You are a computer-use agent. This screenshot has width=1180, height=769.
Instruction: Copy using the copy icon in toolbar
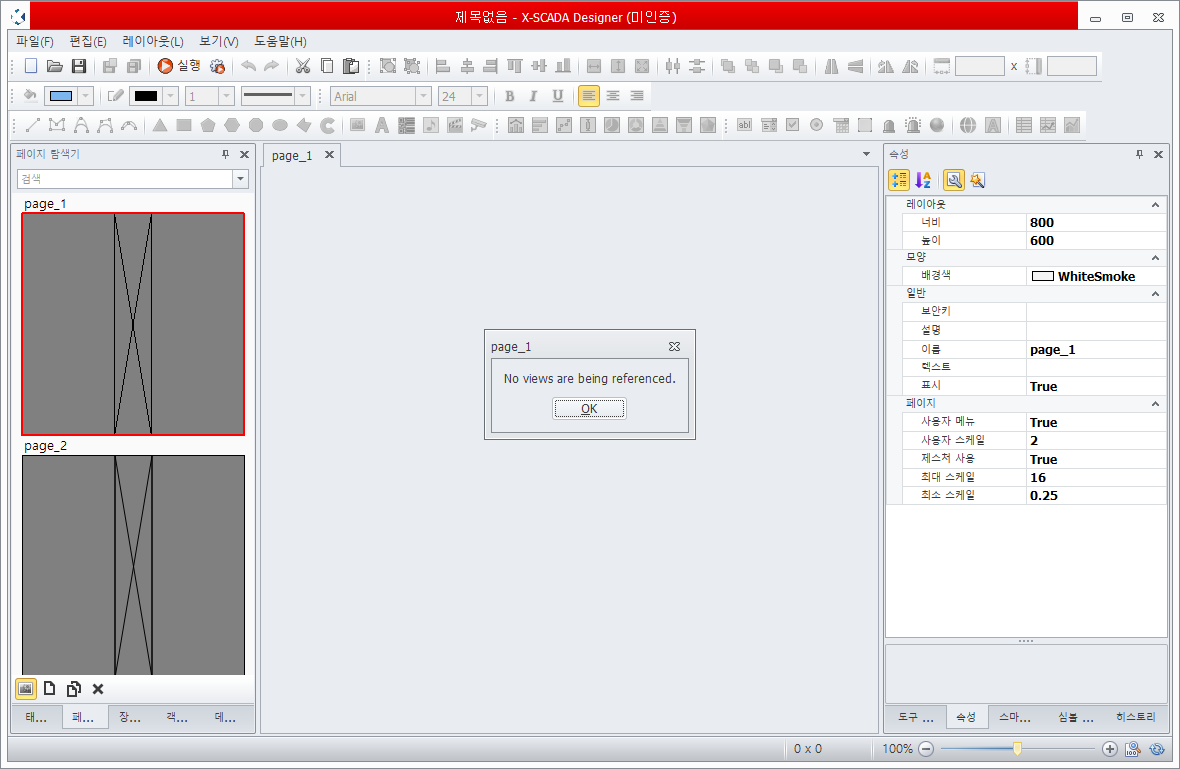coord(327,66)
